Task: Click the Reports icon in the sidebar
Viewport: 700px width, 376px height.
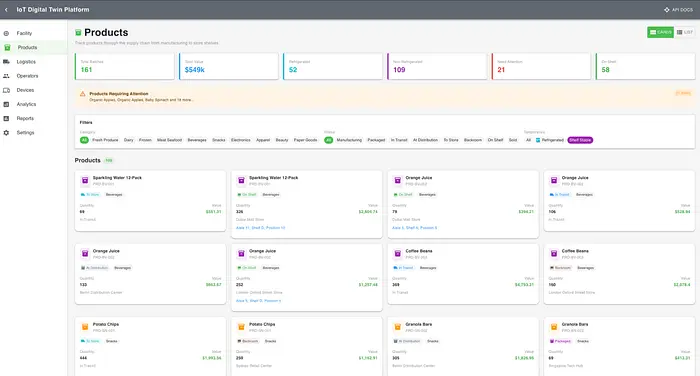Action: pos(6,118)
